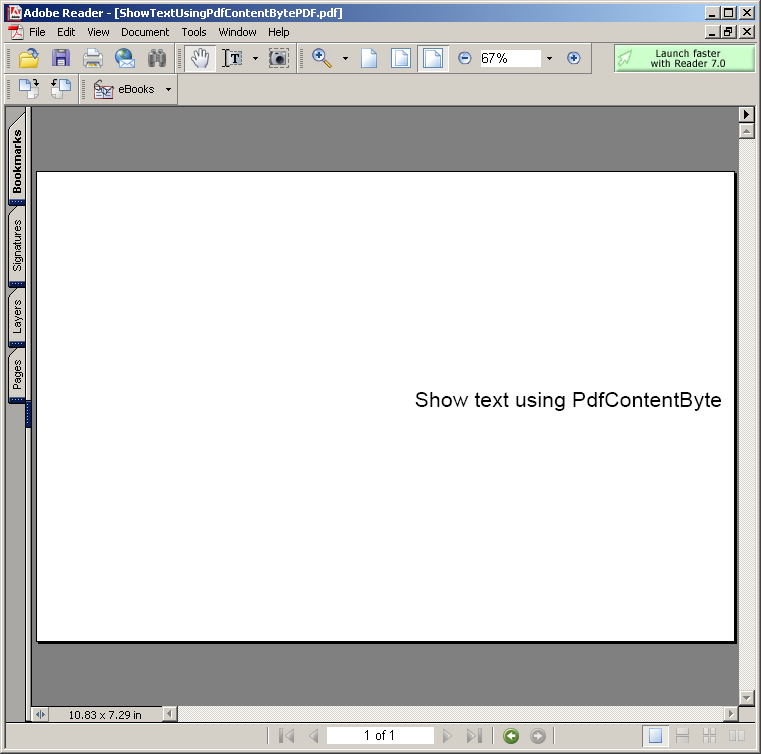
Task: Select the Zoom In magnifier tool
Action: pyautogui.click(x=322, y=58)
